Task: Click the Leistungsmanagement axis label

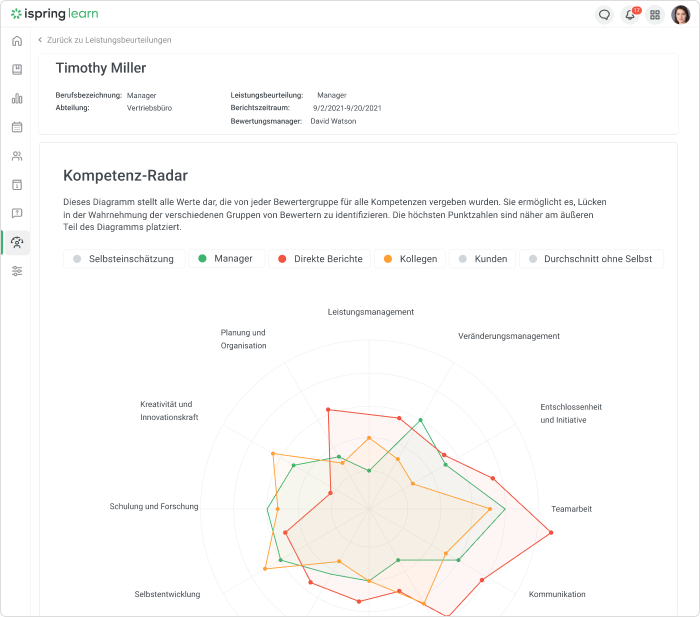Action: (371, 312)
